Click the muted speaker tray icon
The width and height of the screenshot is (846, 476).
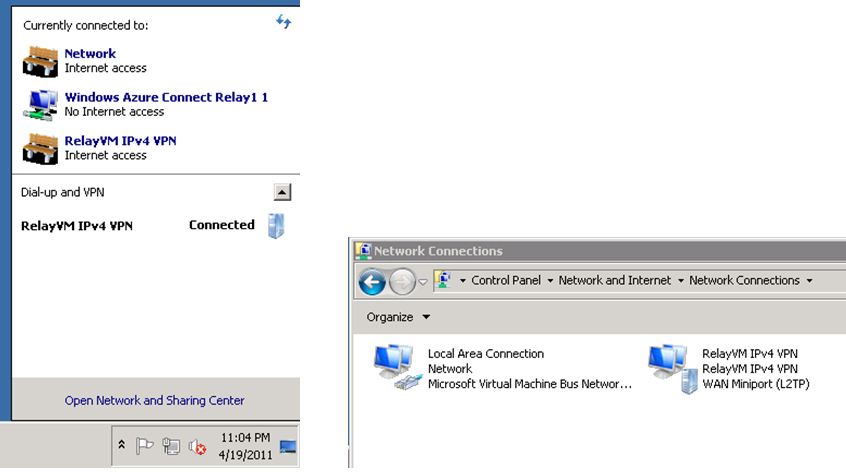coord(197,447)
